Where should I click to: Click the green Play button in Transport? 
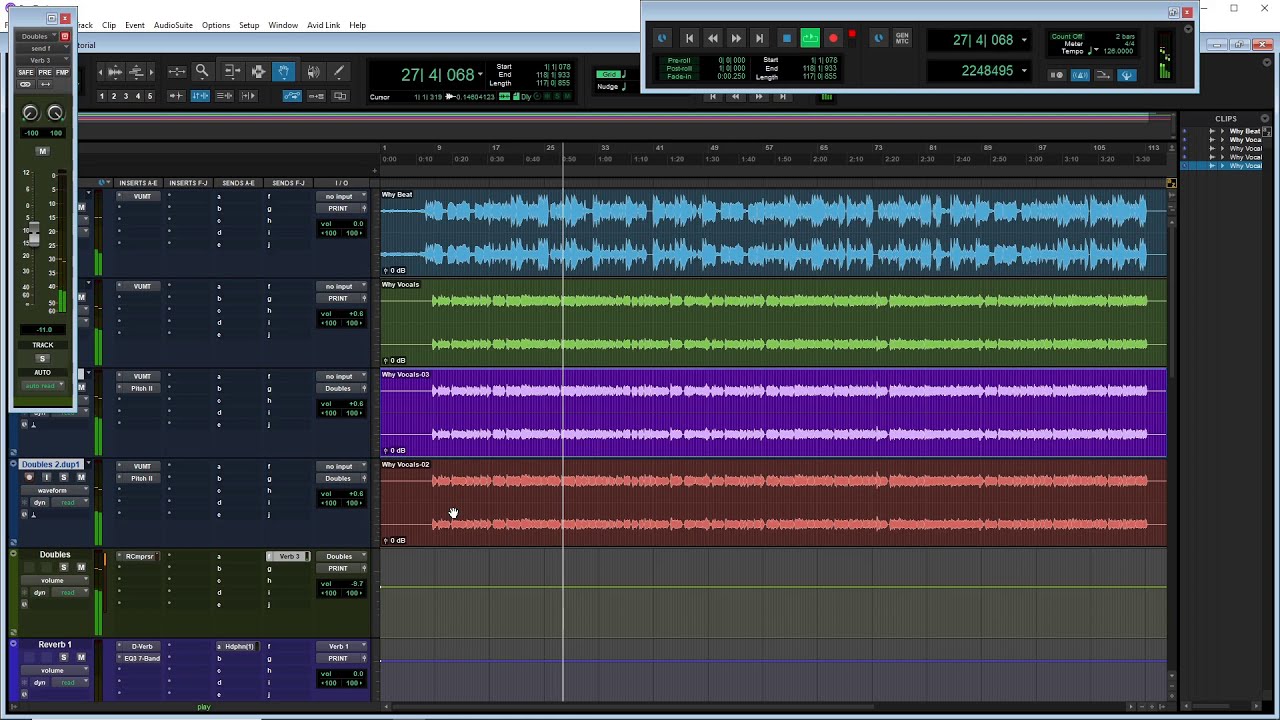tap(810, 38)
